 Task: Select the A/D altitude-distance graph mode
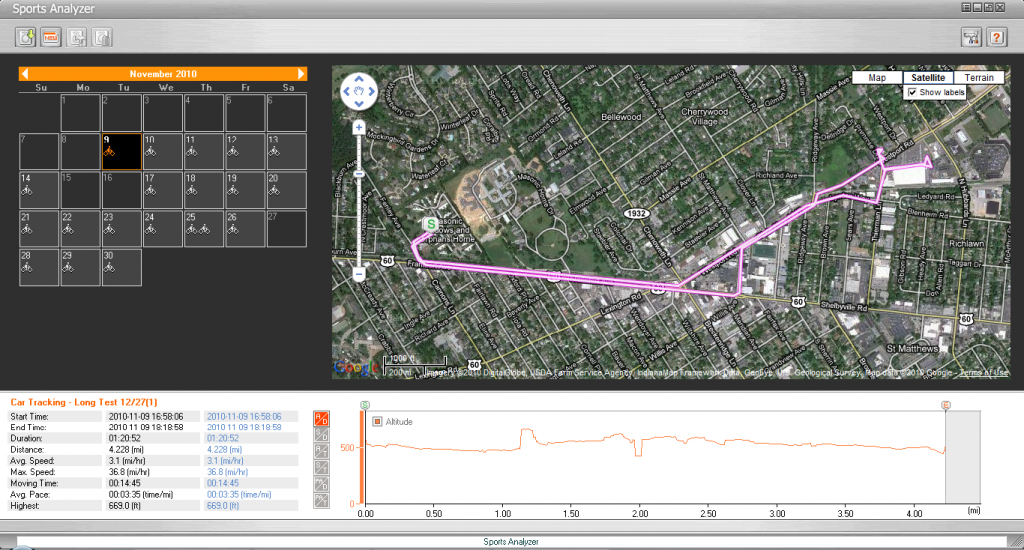point(321,419)
